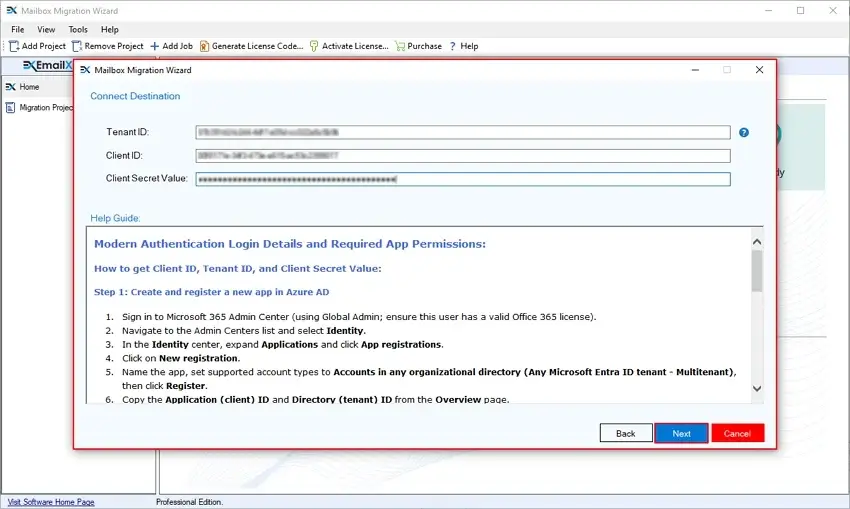The height and width of the screenshot is (509, 850).
Task: Click the Remove Project toolbar icon
Action: coord(77,46)
